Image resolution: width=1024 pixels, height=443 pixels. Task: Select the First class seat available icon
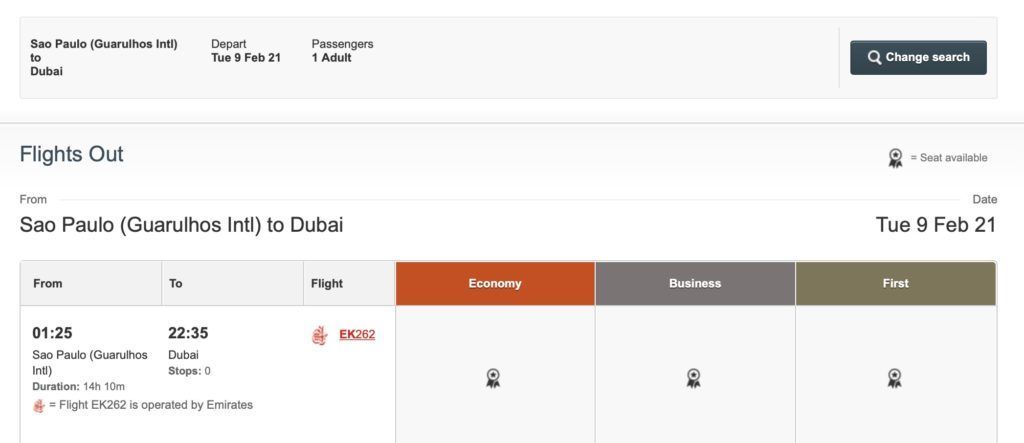click(894, 378)
